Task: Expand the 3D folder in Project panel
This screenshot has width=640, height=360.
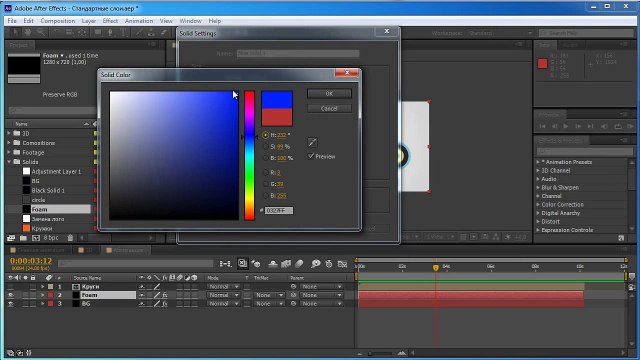Action: [x=9, y=133]
